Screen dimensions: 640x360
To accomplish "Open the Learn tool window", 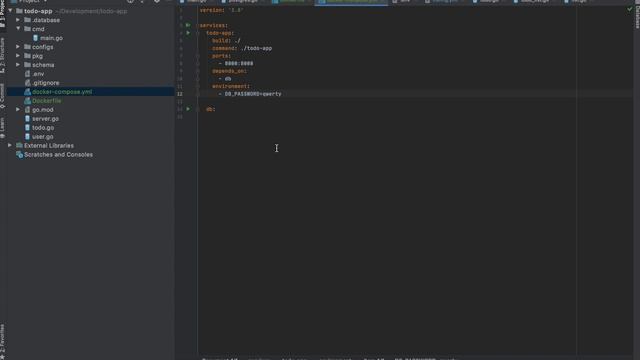I will pyautogui.click(x=2, y=128).
